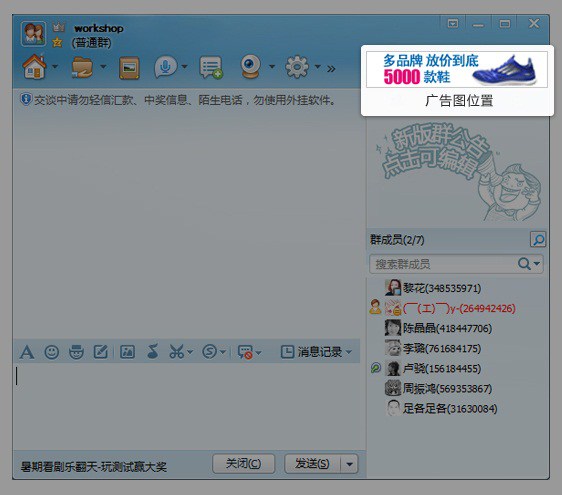562x495 pixels.
Task: Open the 暑期看剧乐翻天 promo link
Action: coord(94,467)
